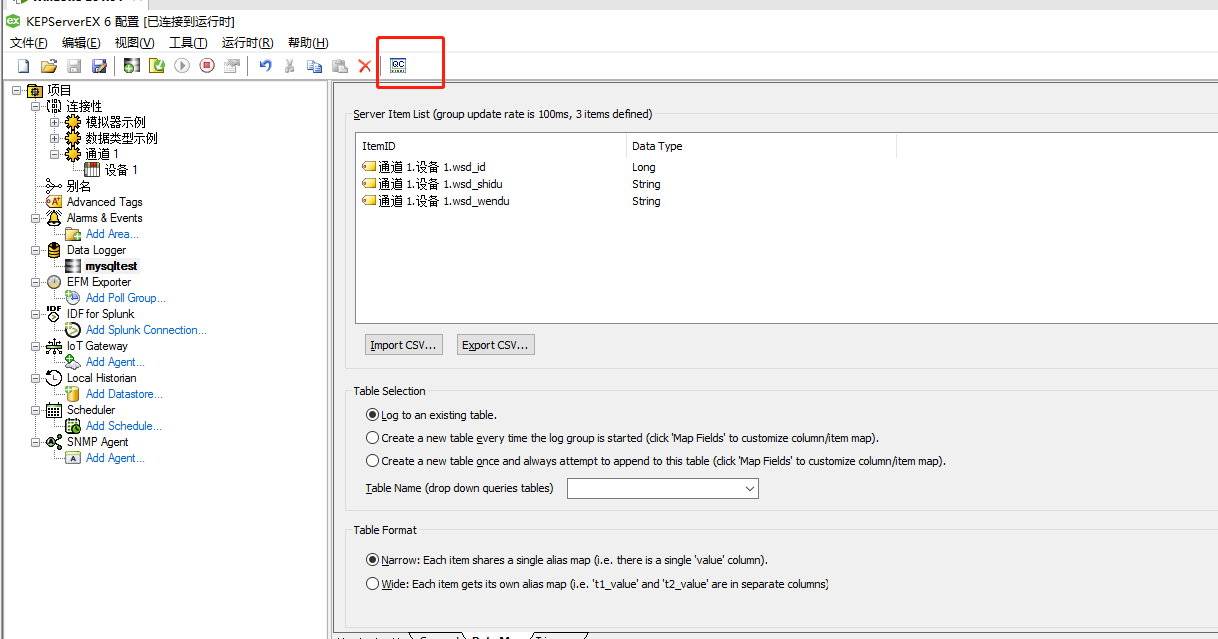The height and width of the screenshot is (639, 1218).
Task: Create a new project
Action: point(22,65)
